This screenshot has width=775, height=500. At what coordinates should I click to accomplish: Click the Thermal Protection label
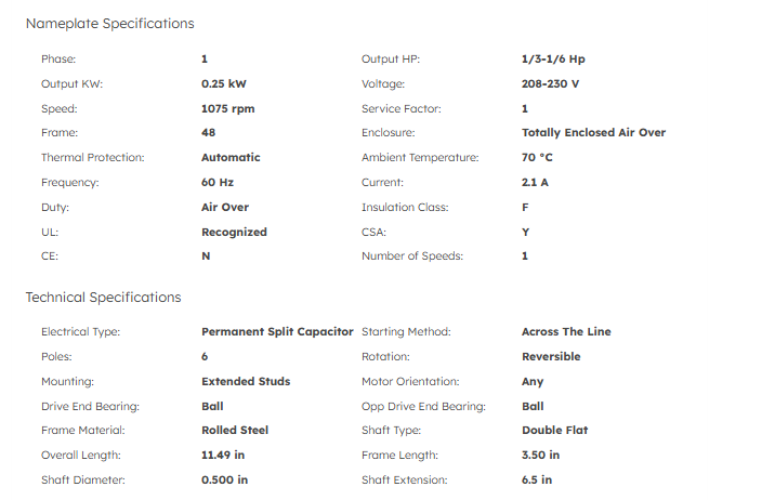93,157
